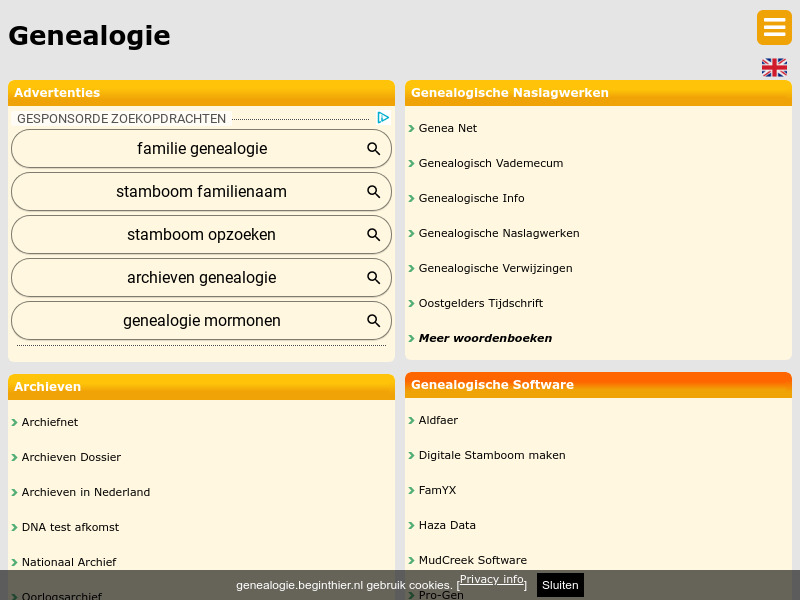Click the Archieven panel header
The height and width of the screenshot is (600, 800).
202,387
